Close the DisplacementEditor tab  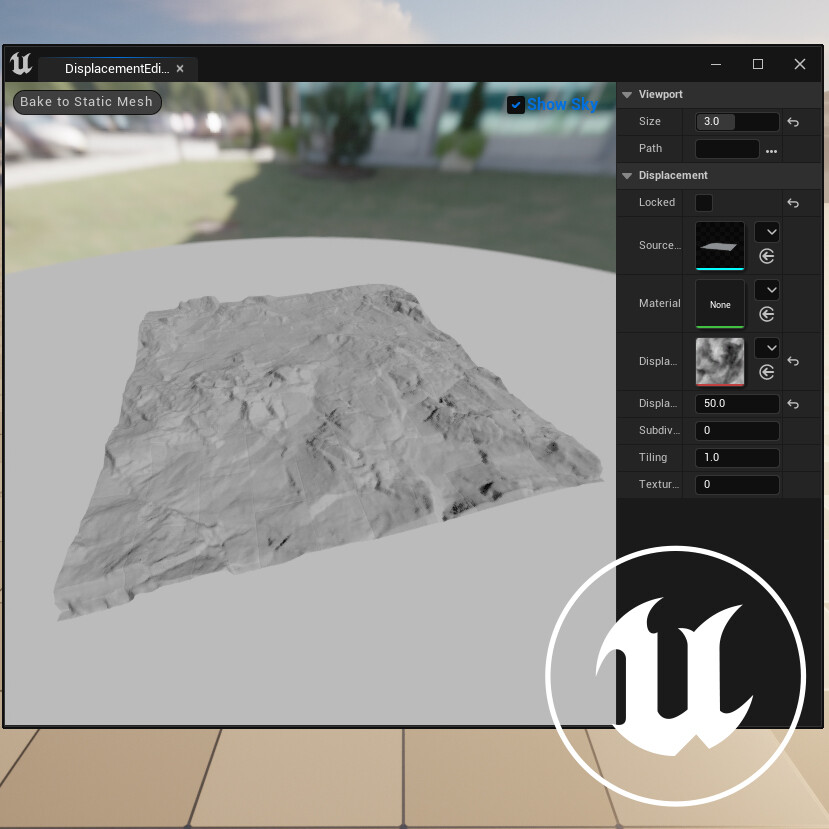[x=180, y=68]
